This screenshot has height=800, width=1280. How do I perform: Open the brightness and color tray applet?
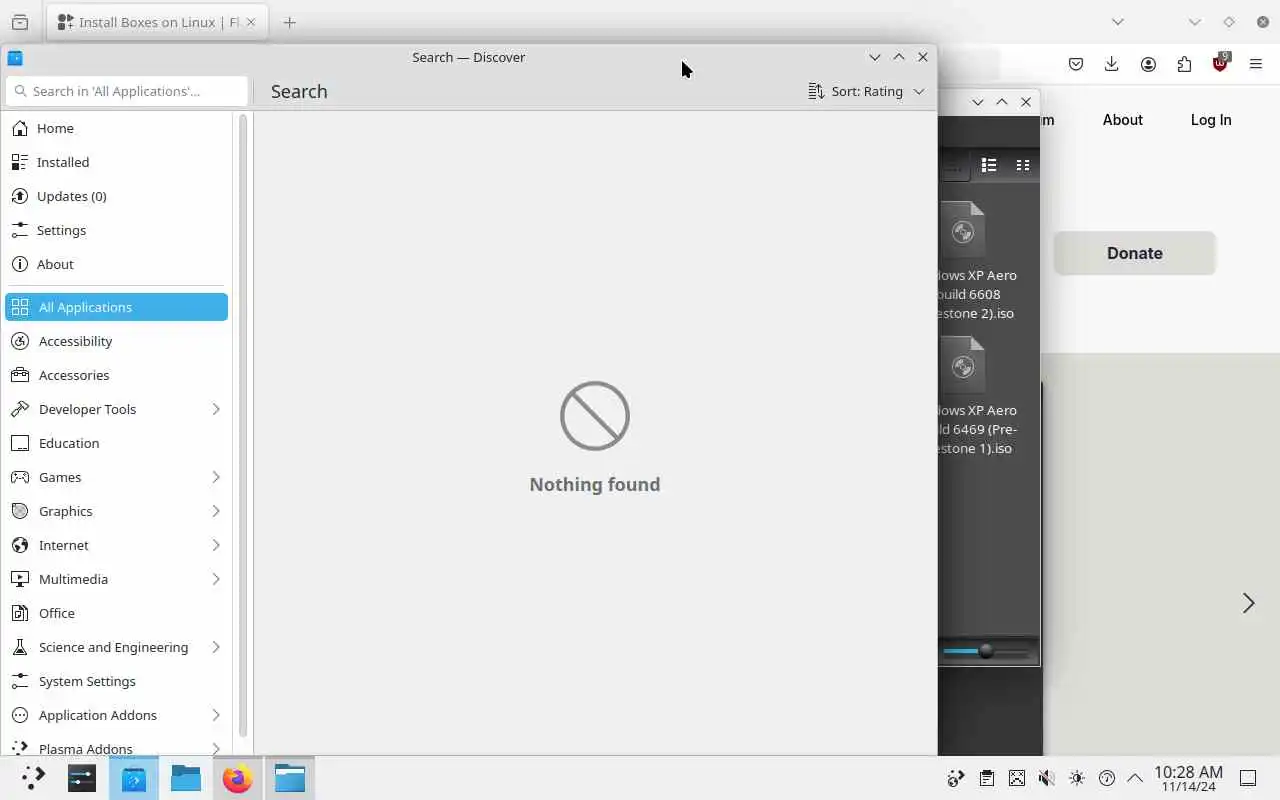(1076, 778)
